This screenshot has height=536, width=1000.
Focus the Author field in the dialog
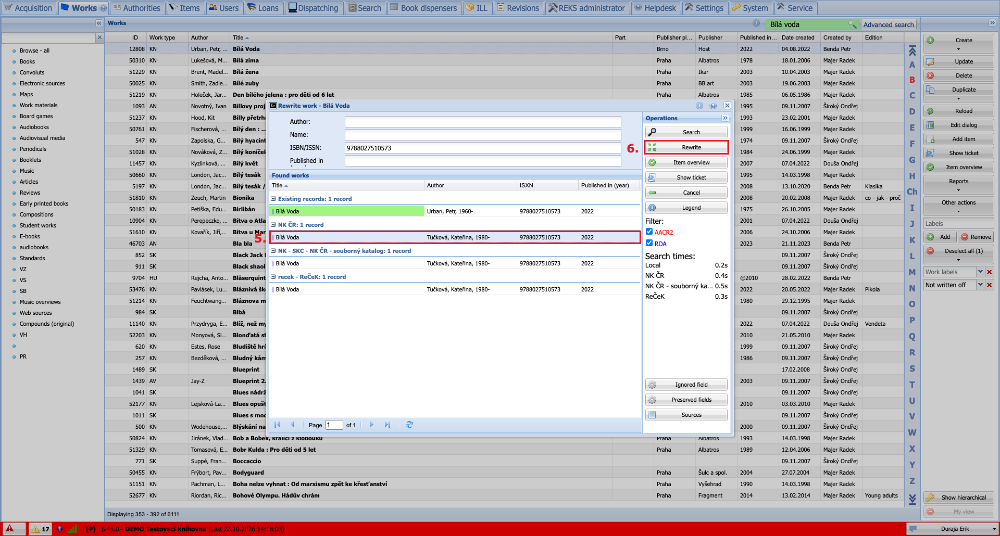pos(483,122)
